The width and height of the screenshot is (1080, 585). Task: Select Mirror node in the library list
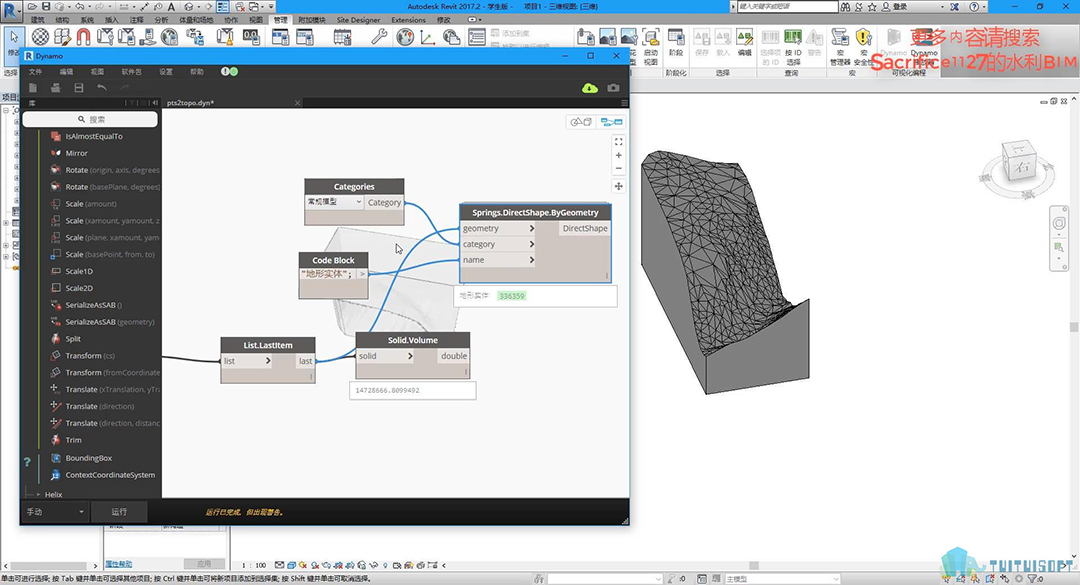point(76,153)
